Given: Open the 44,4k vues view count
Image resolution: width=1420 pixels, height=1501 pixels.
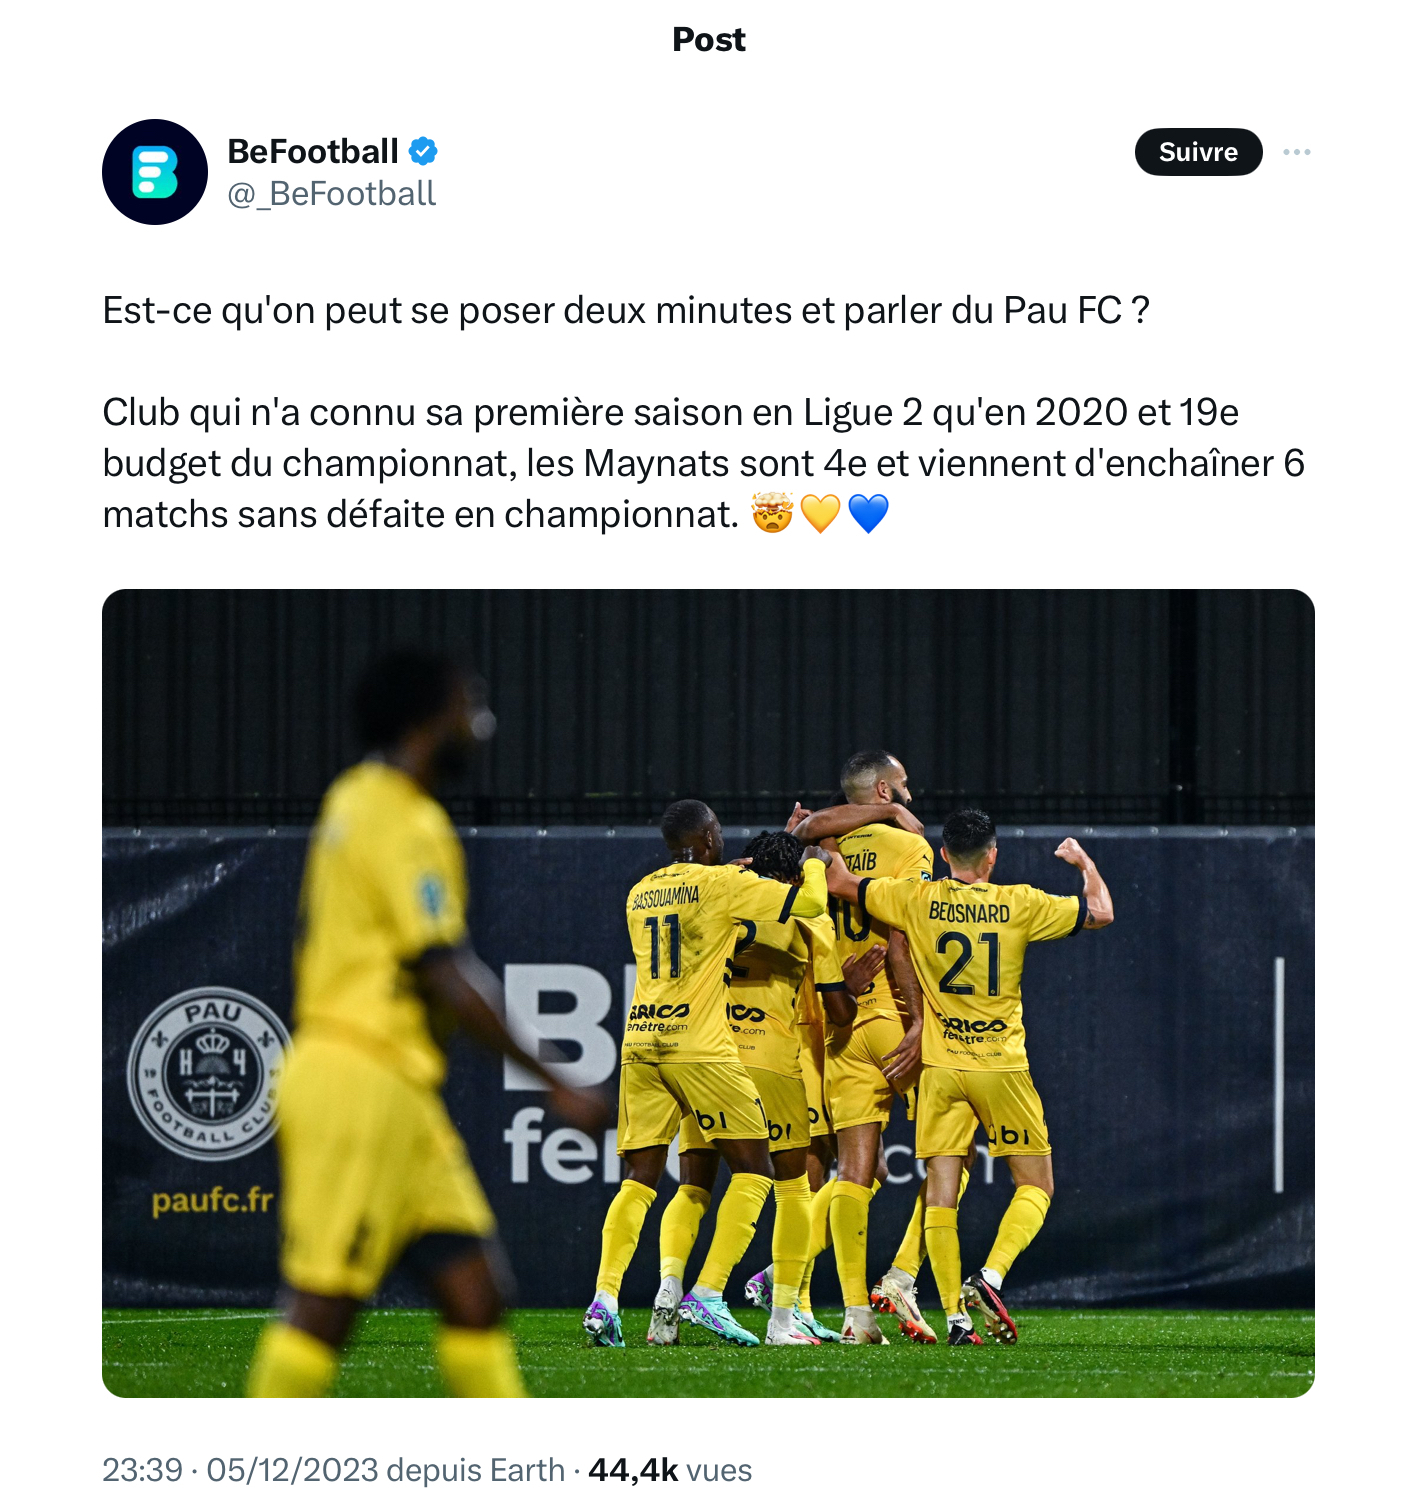Looking at the screenshot, I should [x=670, y=1470].
